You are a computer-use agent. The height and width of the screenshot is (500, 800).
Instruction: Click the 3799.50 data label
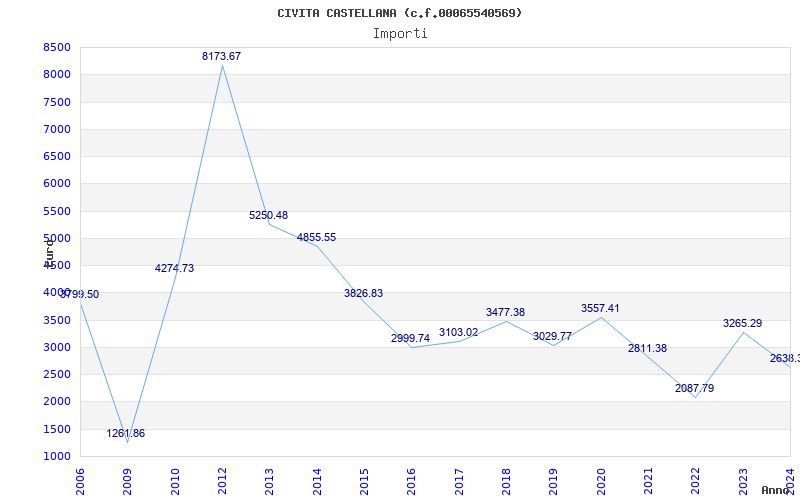[x=80, y=294]
